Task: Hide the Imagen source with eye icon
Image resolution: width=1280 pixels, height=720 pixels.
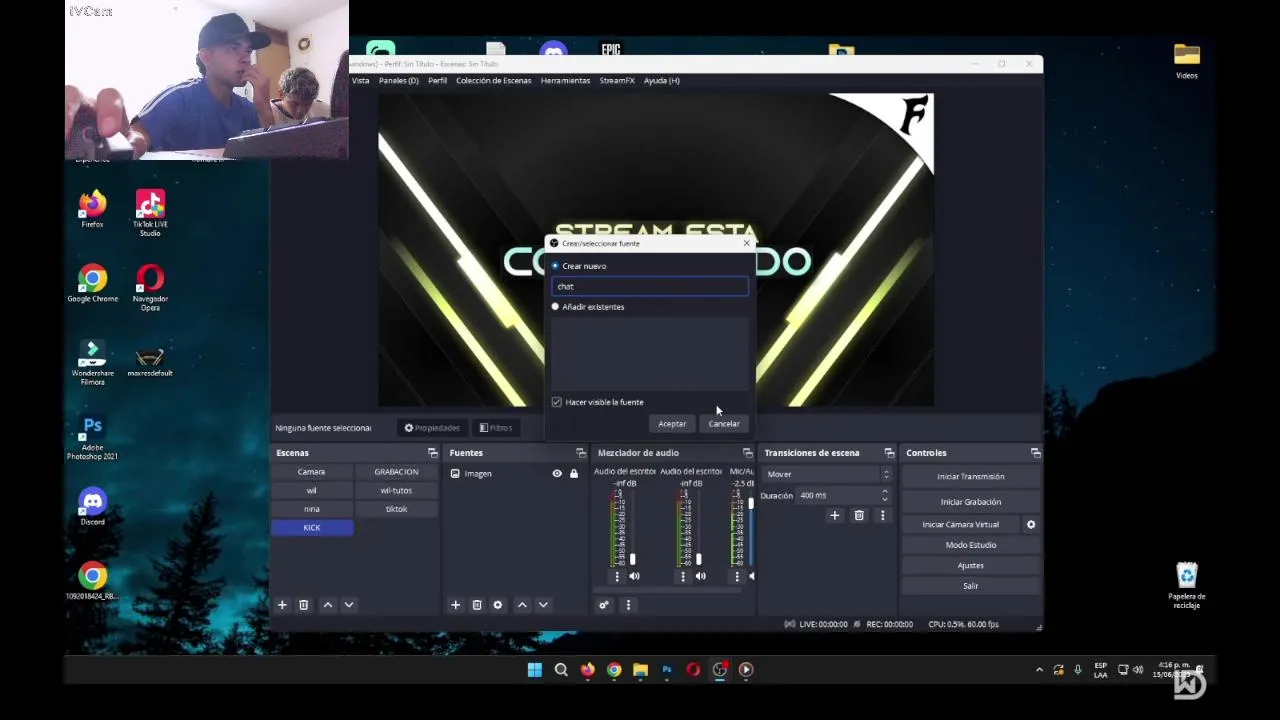Action: click(x=557, y=473)
